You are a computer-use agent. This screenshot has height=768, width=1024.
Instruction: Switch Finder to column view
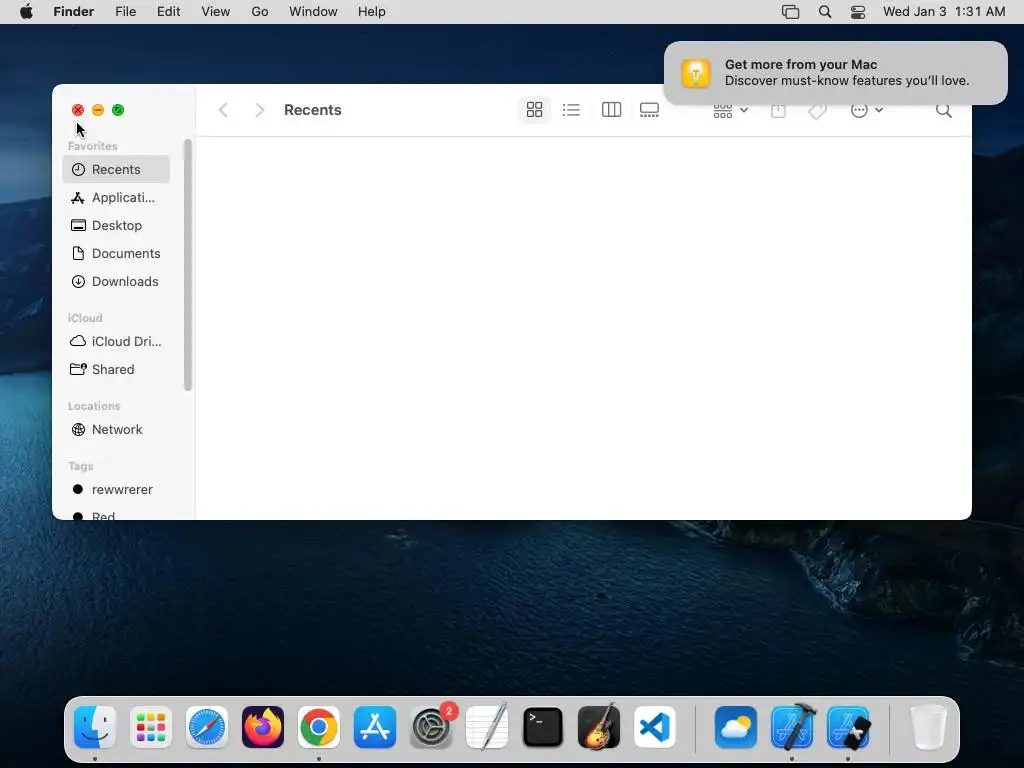(x=611, y=110)
